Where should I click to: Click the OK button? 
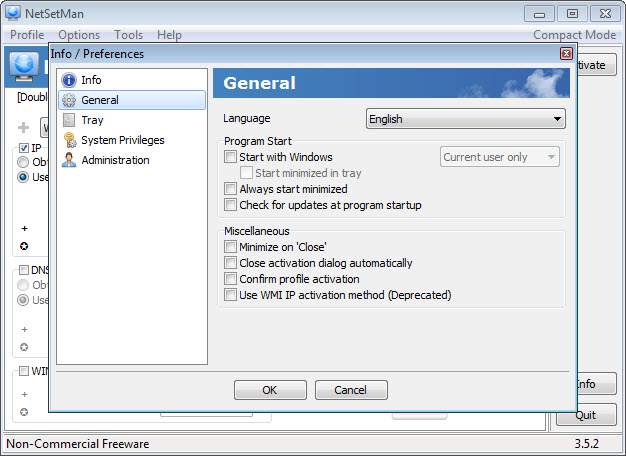tap(270, 390)
